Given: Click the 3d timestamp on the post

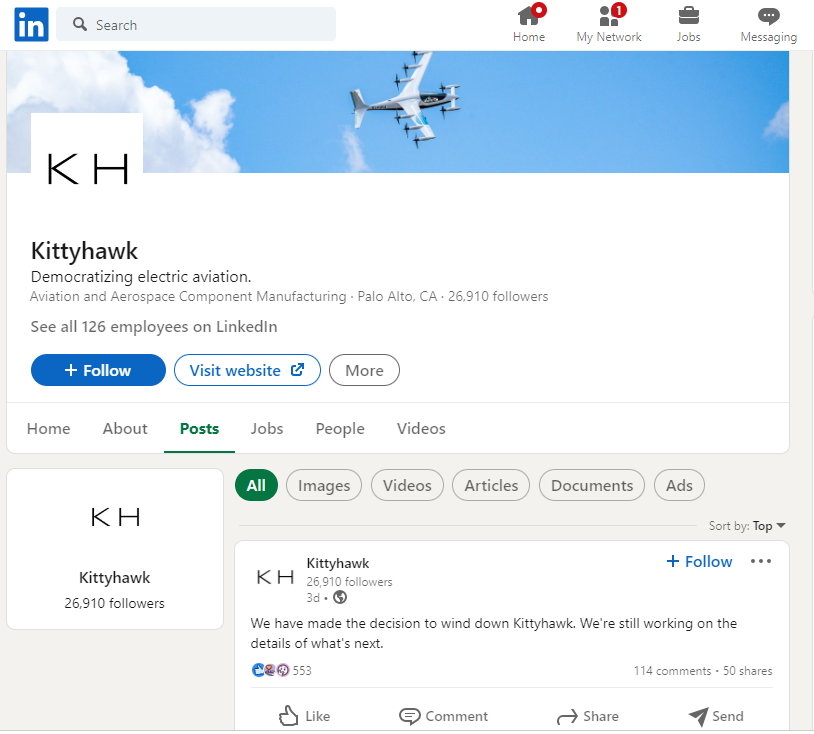Looking at the screenshot, I should [x=313, y=597].
